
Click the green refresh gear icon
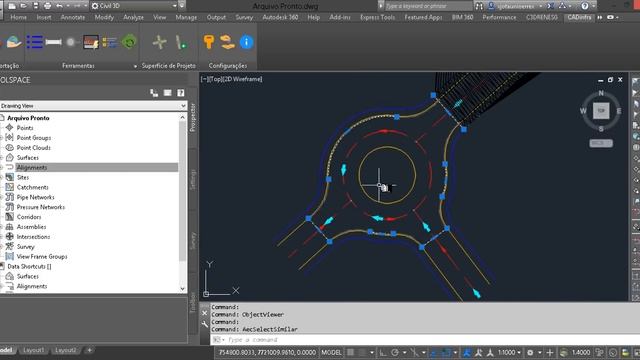(129, 42)
